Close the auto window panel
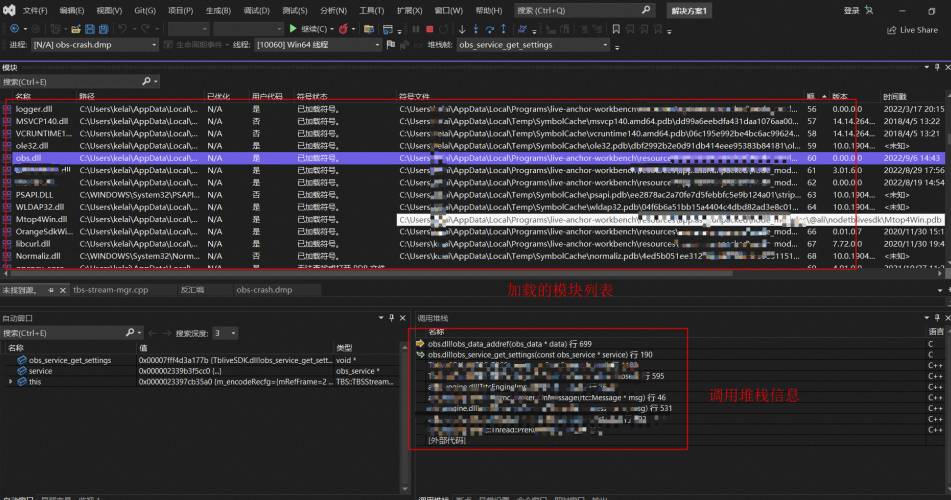951x500 pixels. coord(403,318)
